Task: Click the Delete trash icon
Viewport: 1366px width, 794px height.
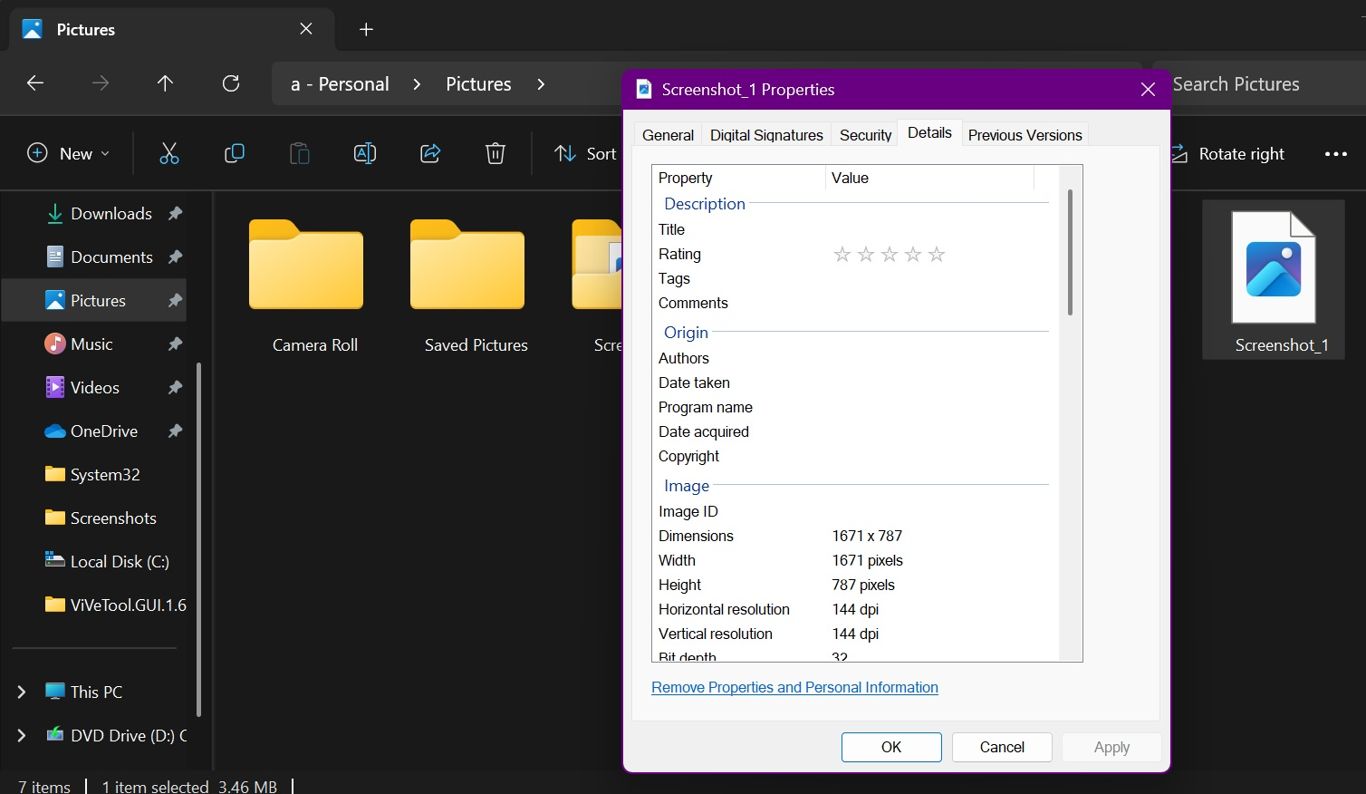Action: (494, 153)
